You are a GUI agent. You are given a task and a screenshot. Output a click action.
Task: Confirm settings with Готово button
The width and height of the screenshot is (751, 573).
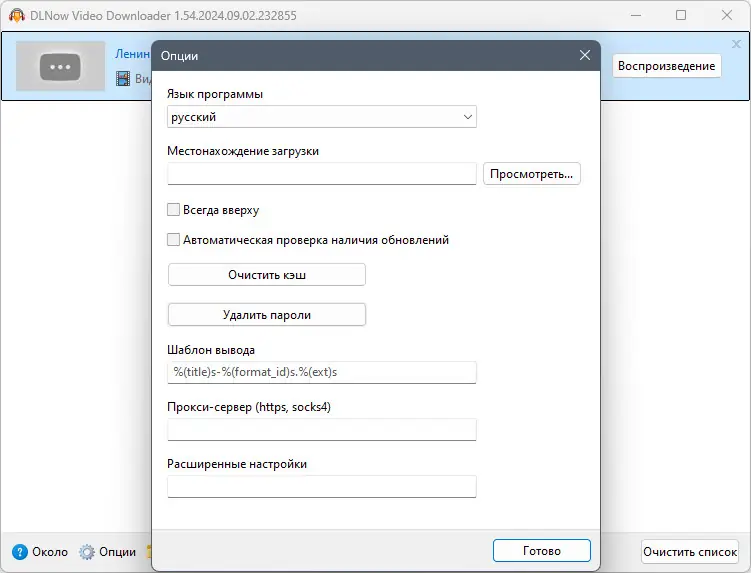pyautogui.click(x=541, y=551)
